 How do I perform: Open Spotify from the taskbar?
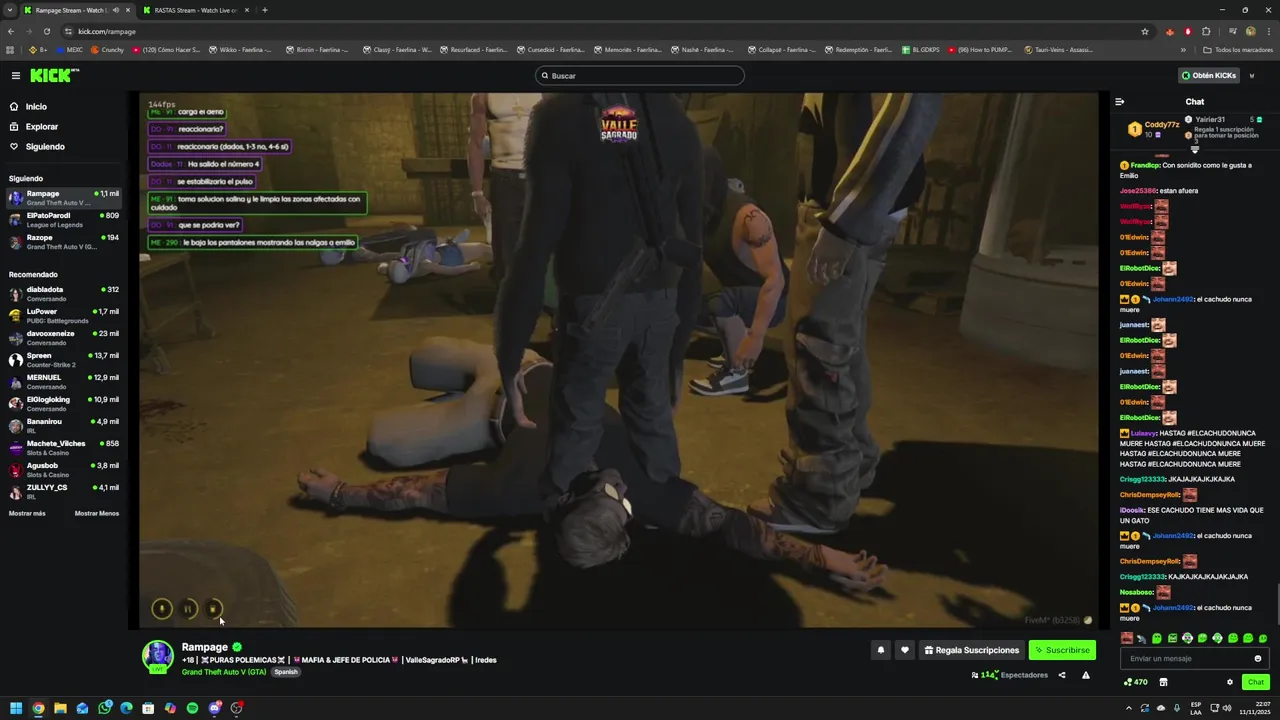click(x=192, y=708)
